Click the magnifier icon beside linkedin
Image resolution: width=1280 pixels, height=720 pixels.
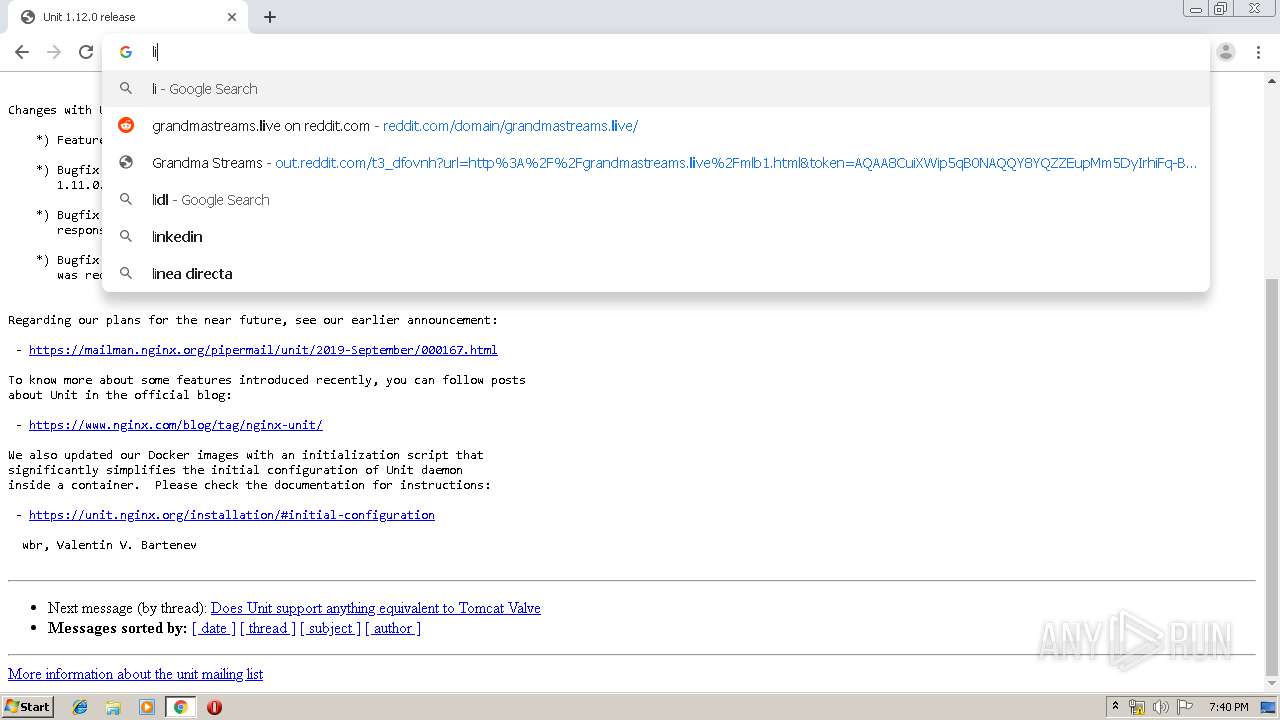coord(126,236)
